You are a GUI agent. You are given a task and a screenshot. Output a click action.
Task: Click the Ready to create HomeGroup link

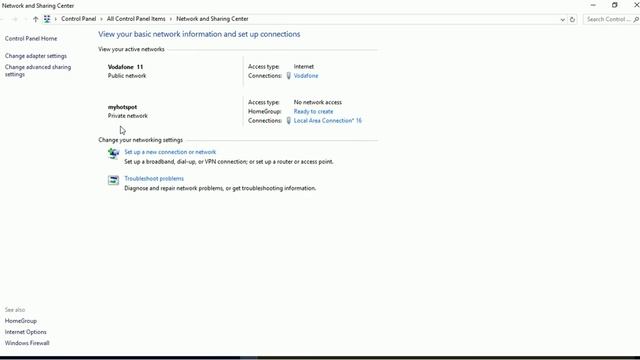[x=313, y=111]
